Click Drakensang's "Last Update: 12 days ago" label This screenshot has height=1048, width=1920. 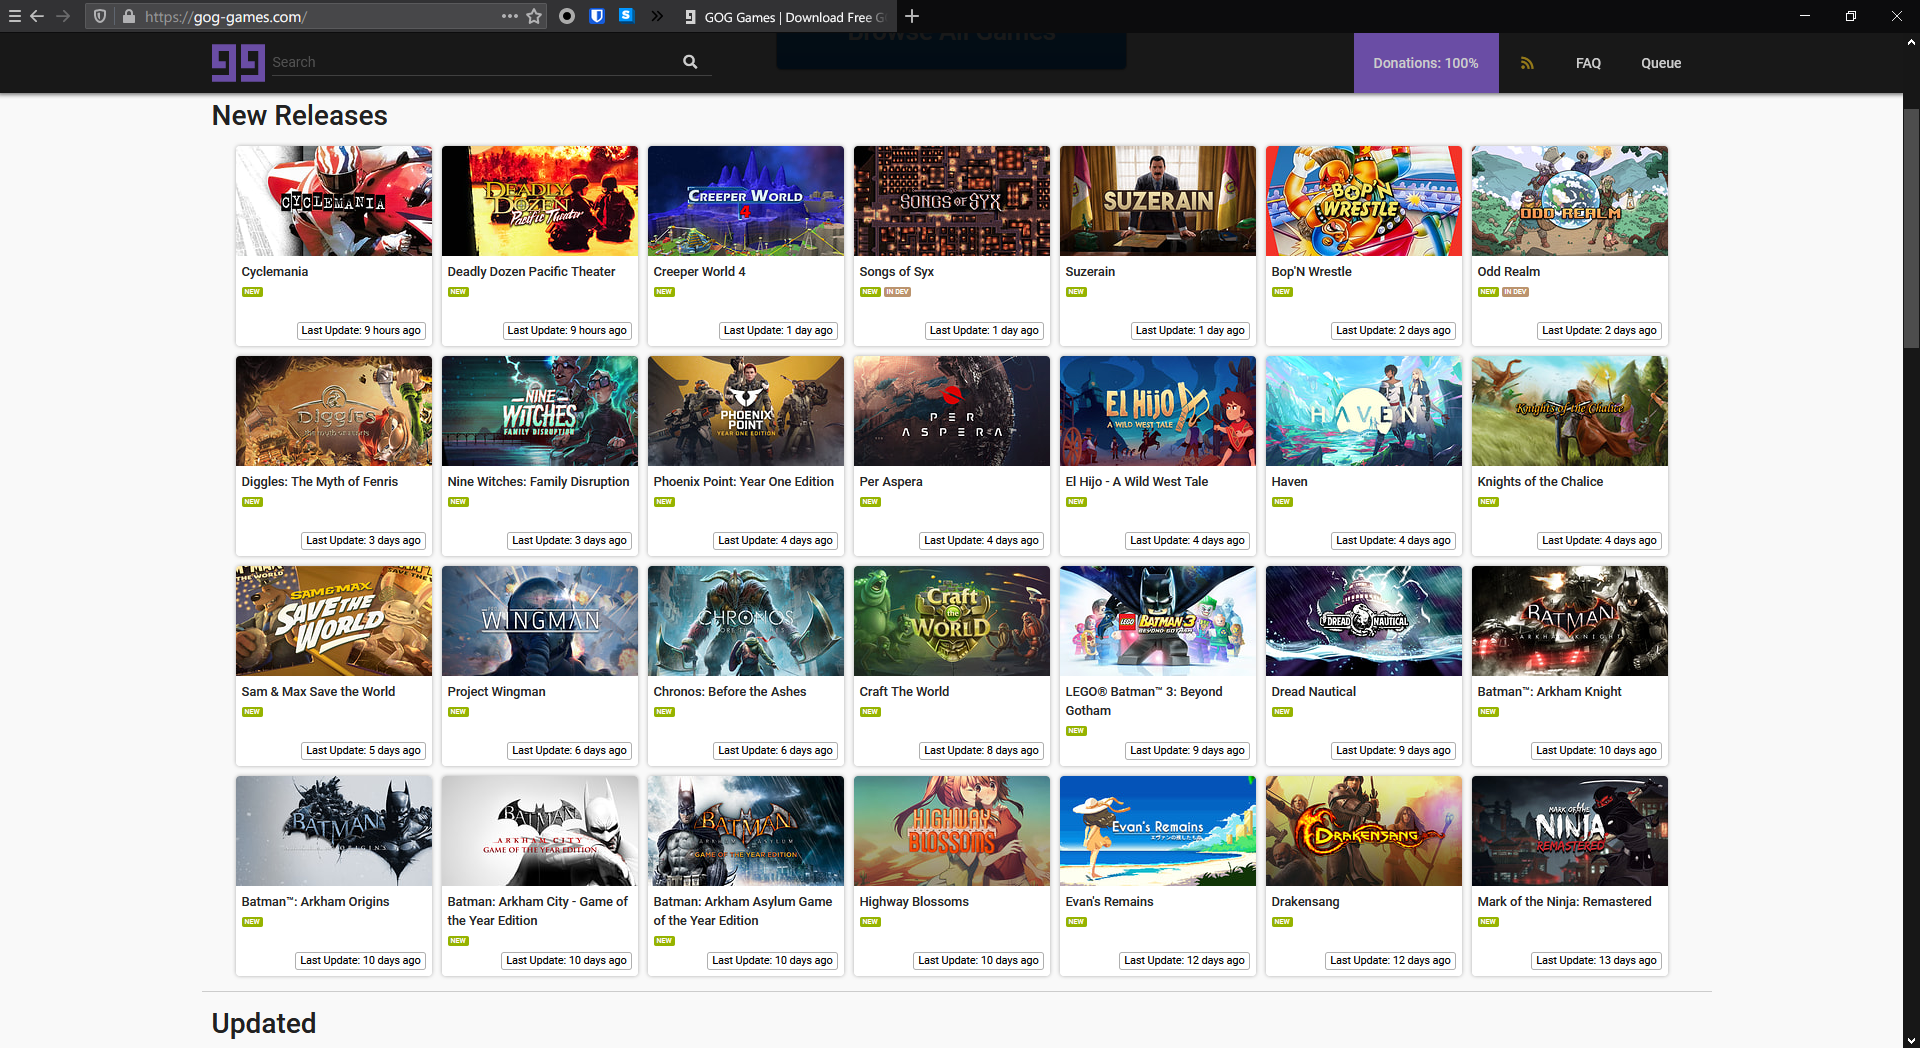pos(1390,961)
